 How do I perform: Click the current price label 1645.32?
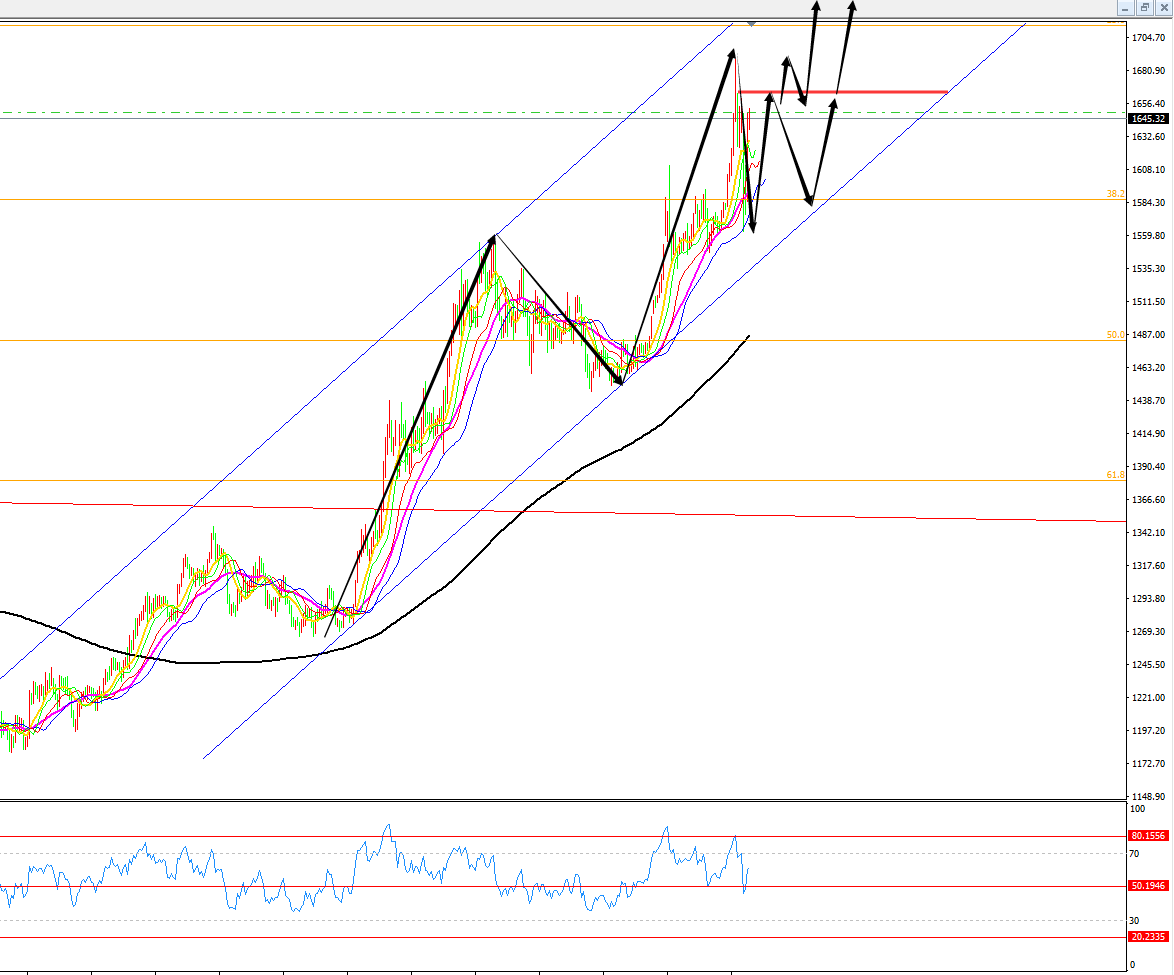(1147, 119)
